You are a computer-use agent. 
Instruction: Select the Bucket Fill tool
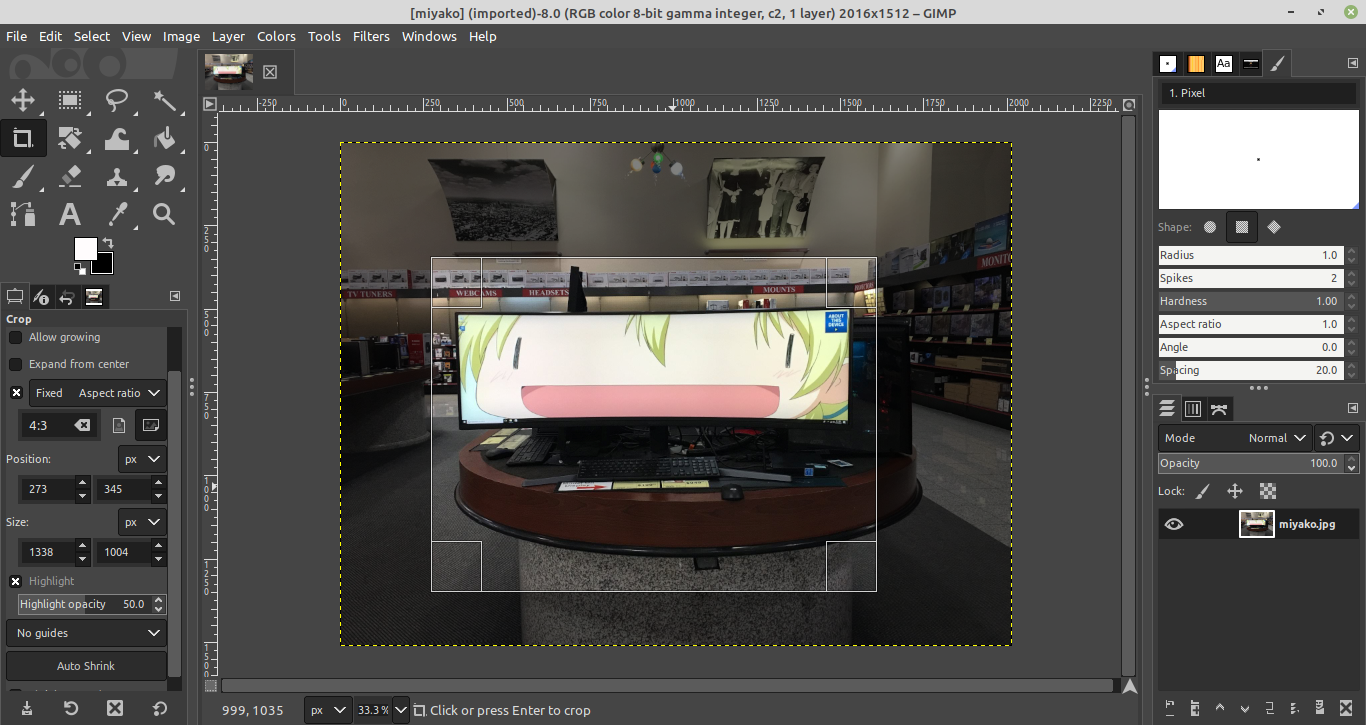(x=164, y=138)
